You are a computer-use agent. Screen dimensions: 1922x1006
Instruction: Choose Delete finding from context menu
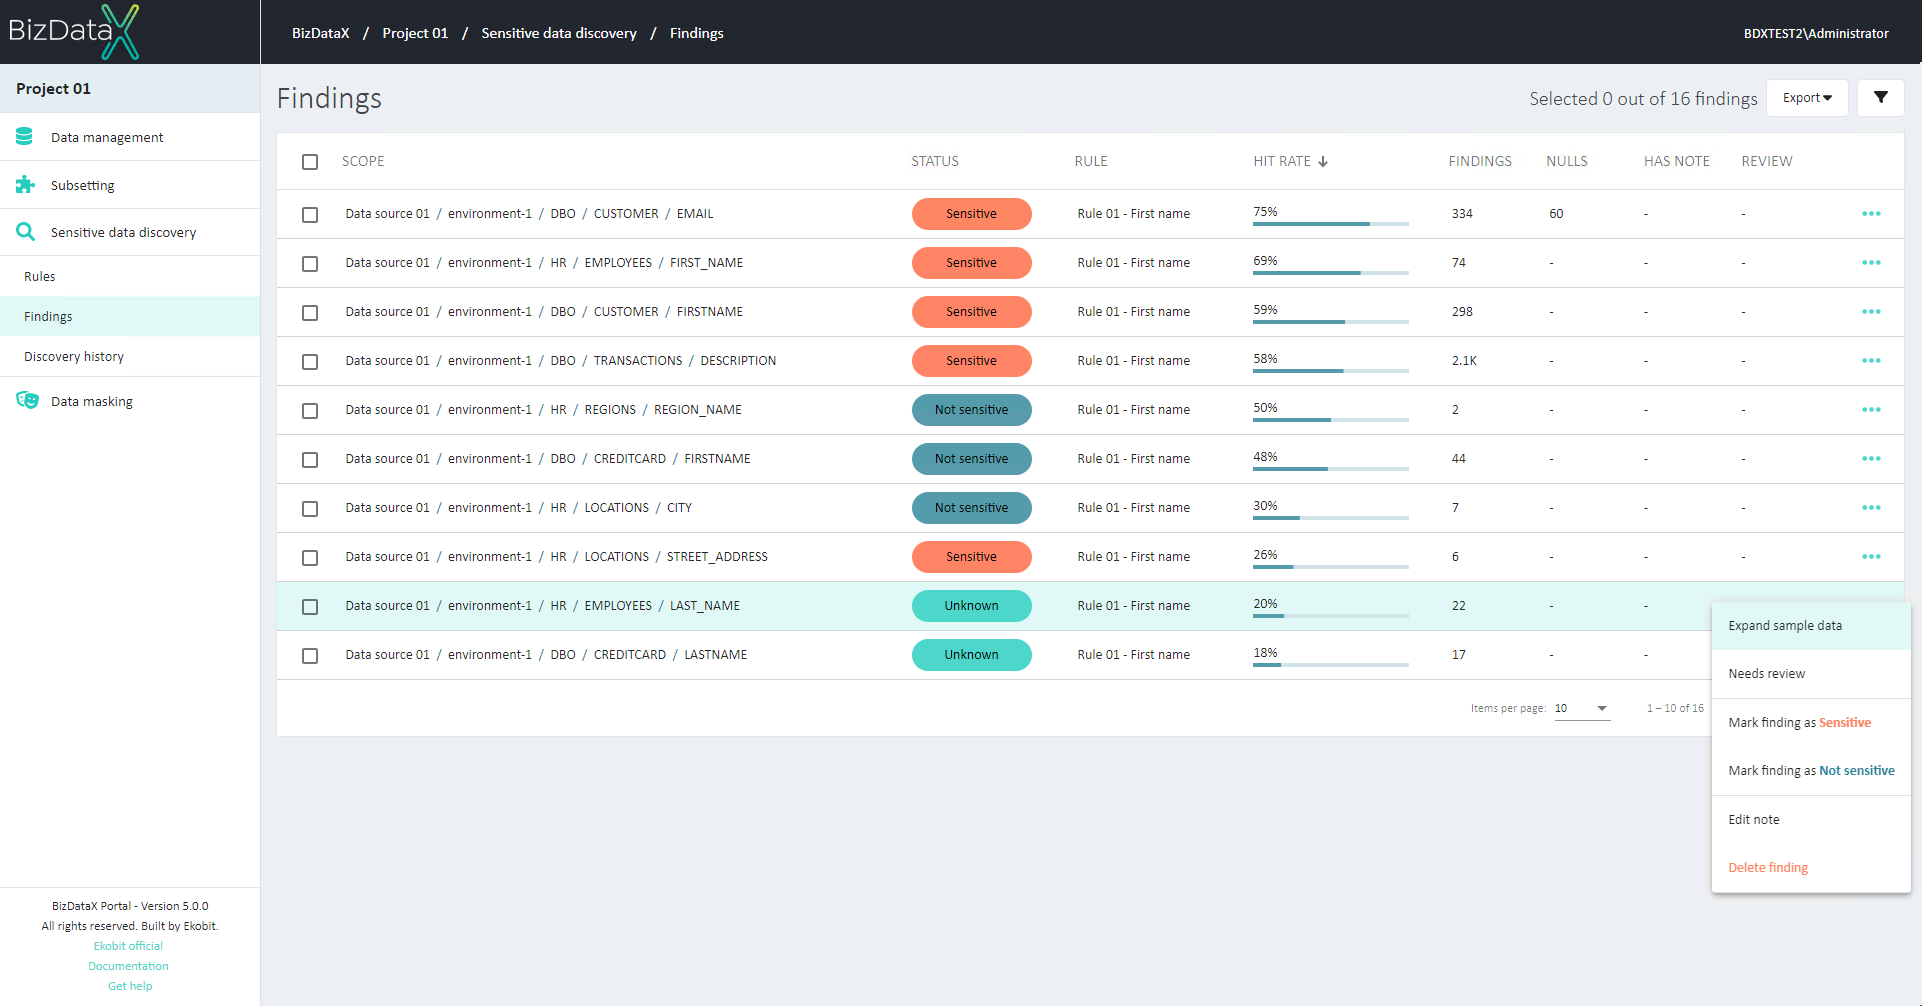pyautogui.click(x=1811, y=868)
